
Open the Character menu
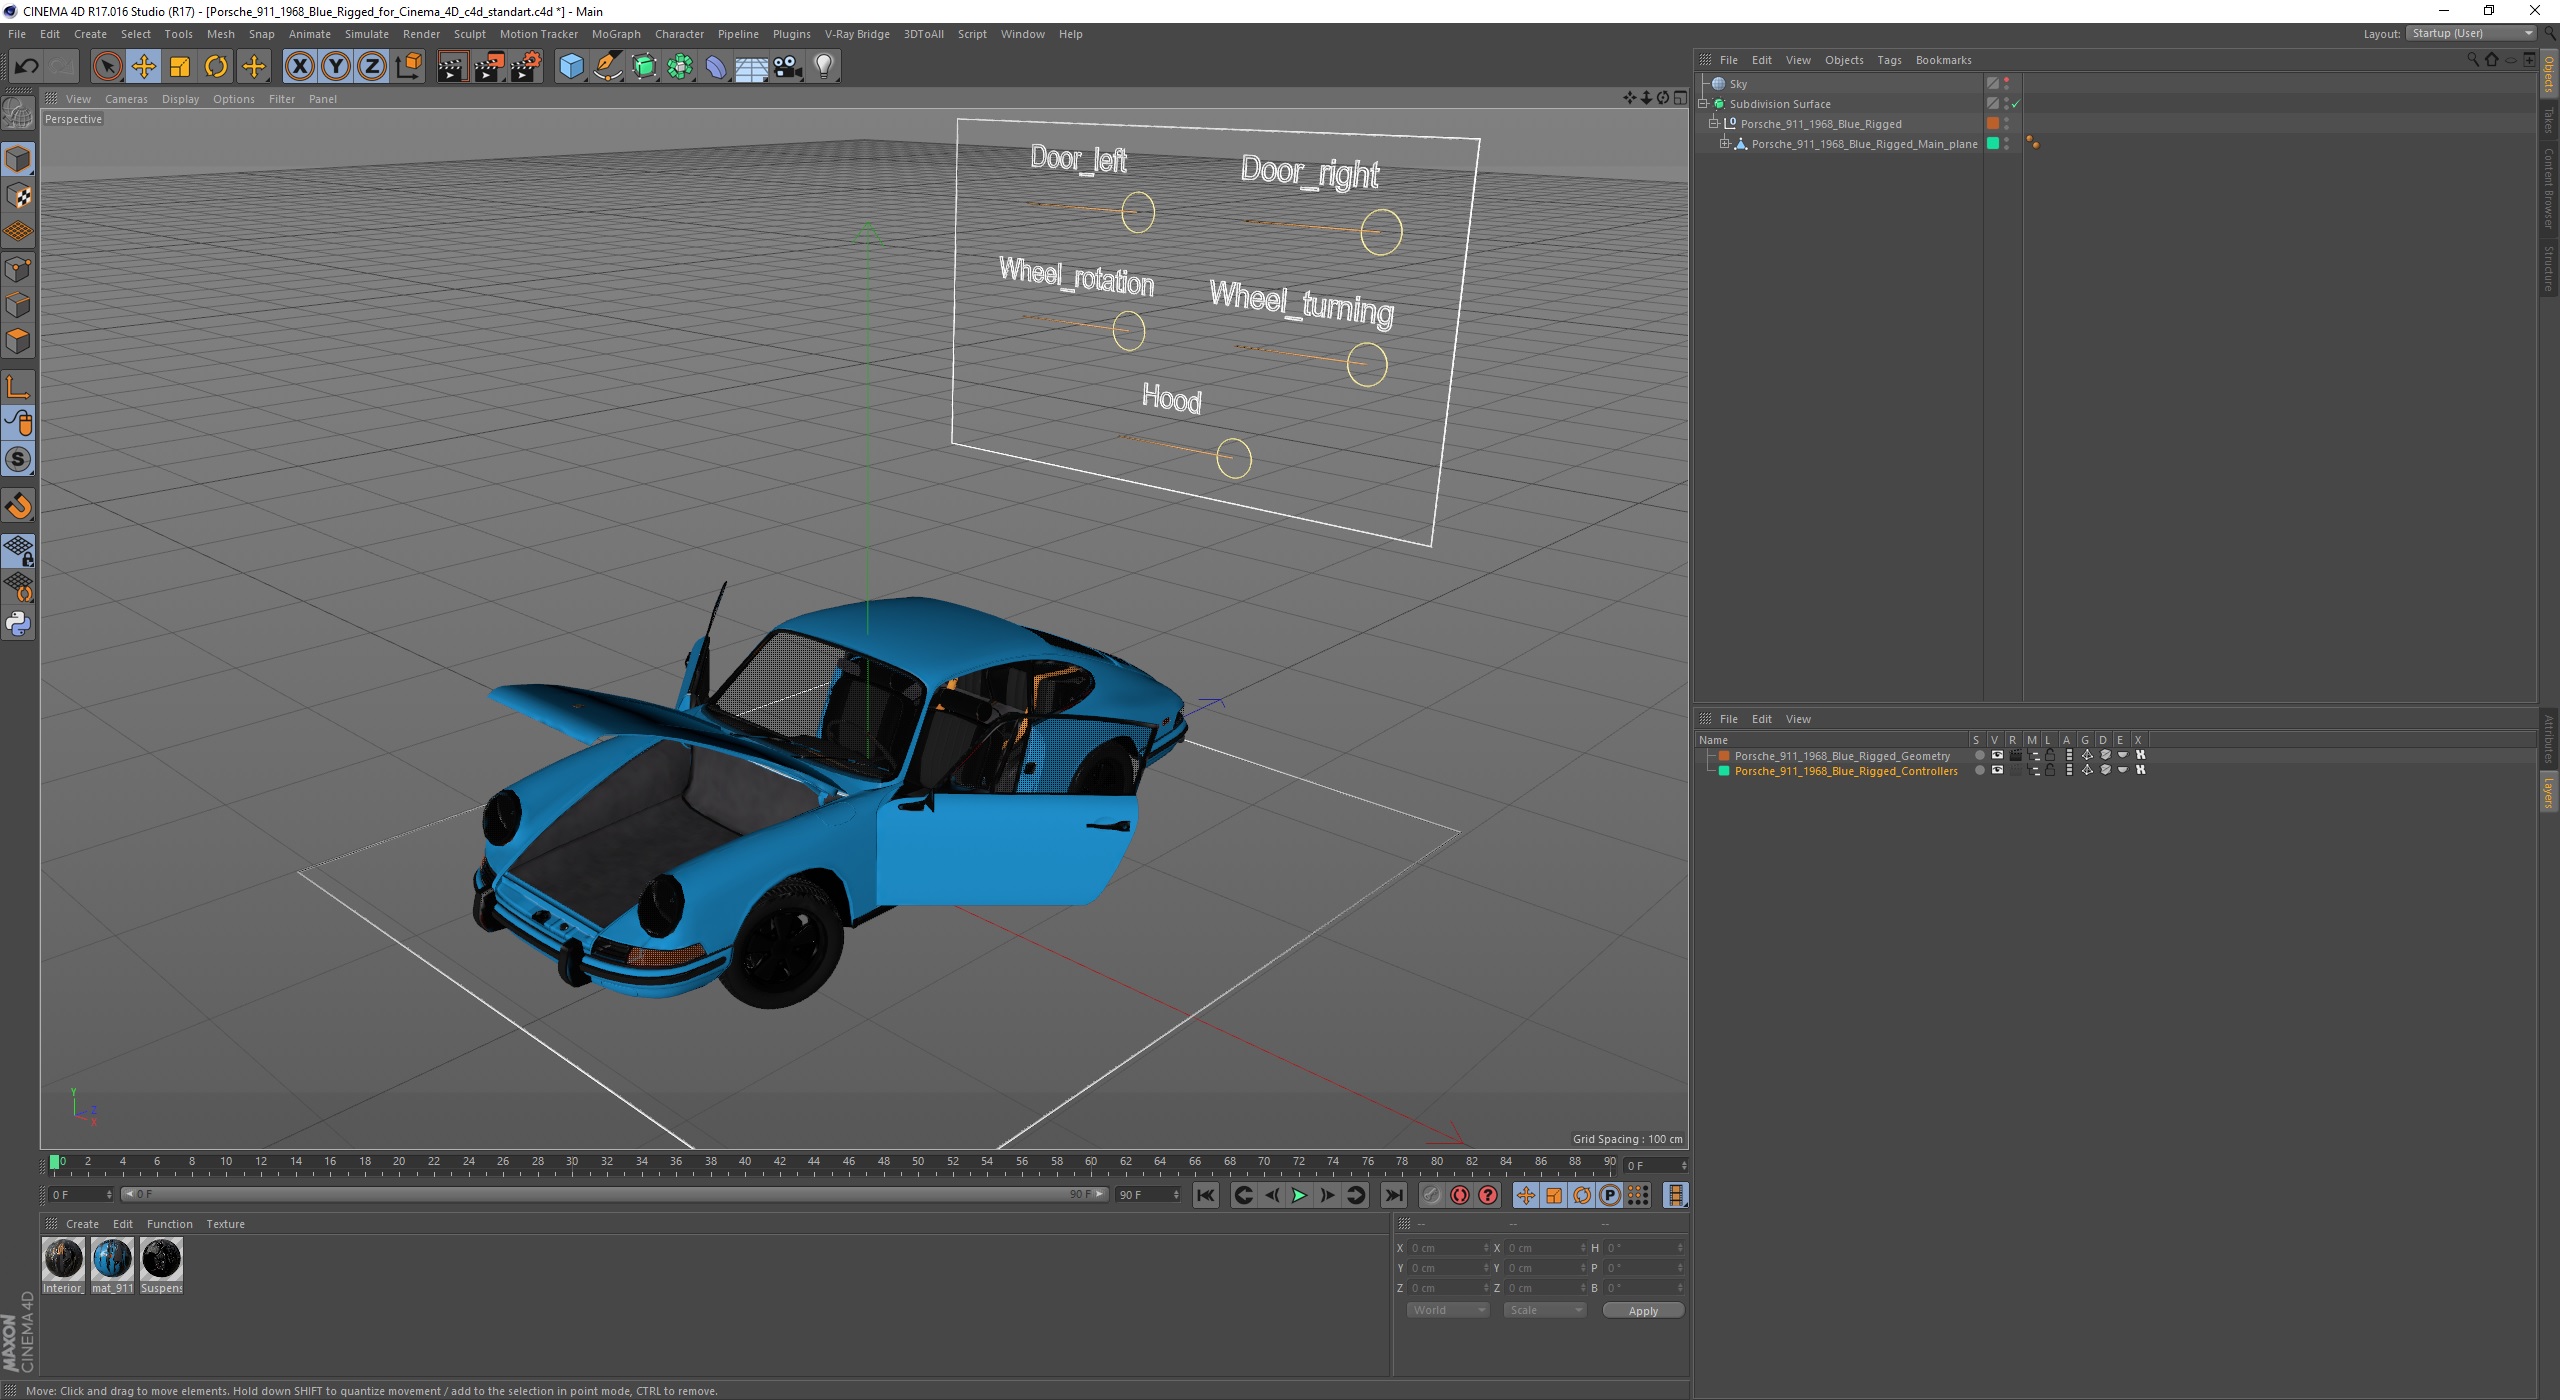click(679, 34)
